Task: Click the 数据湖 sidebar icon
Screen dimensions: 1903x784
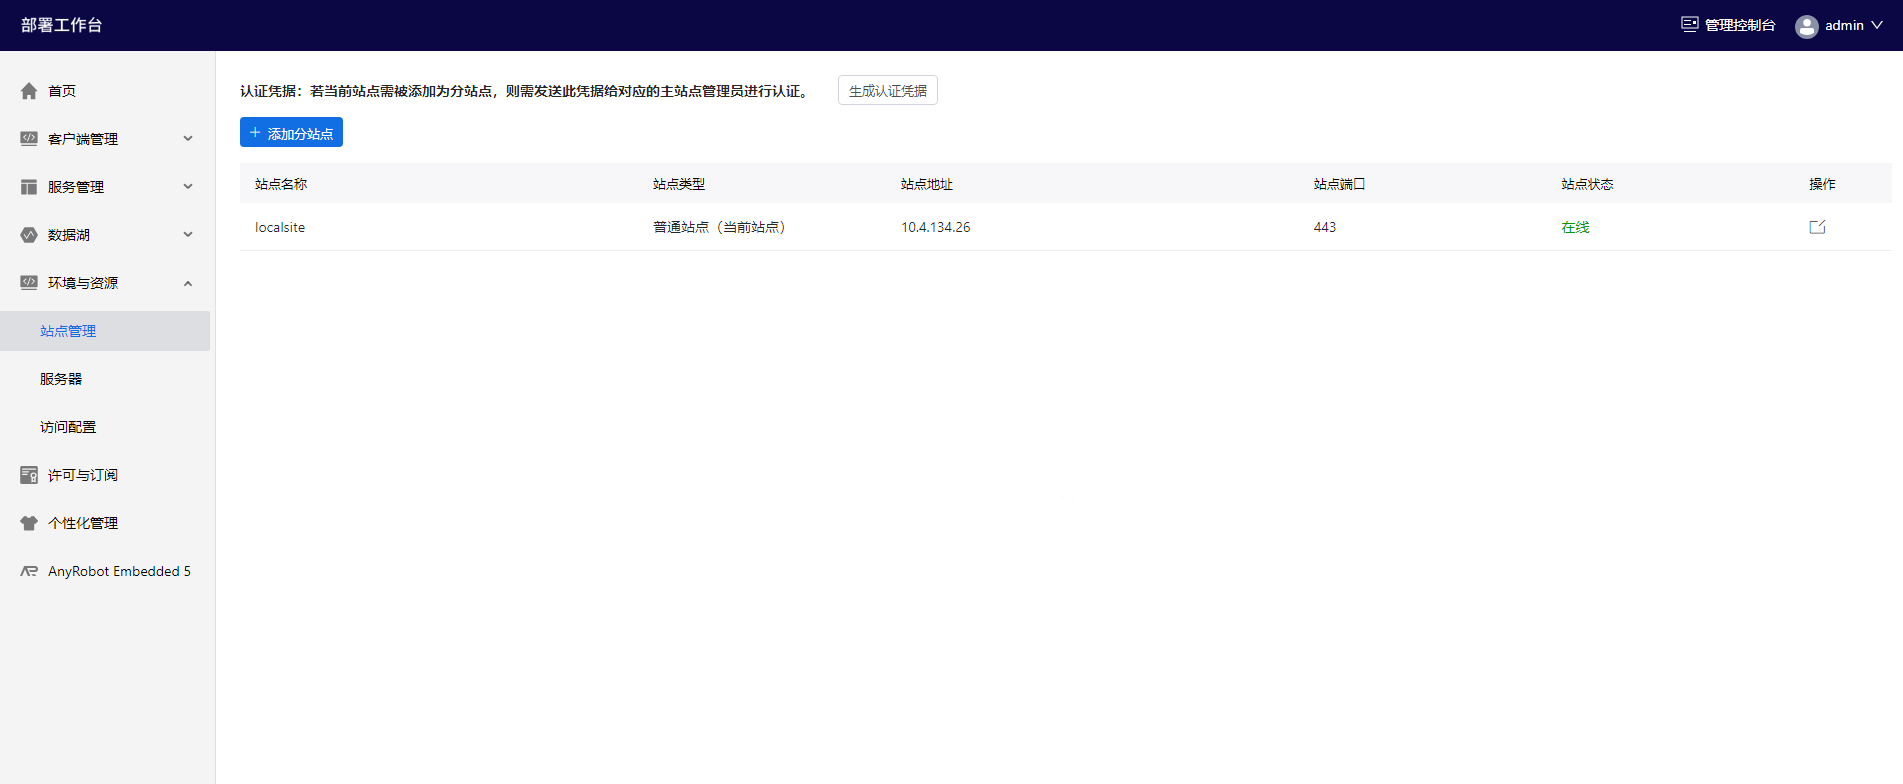Action: (x=29, y=235)
